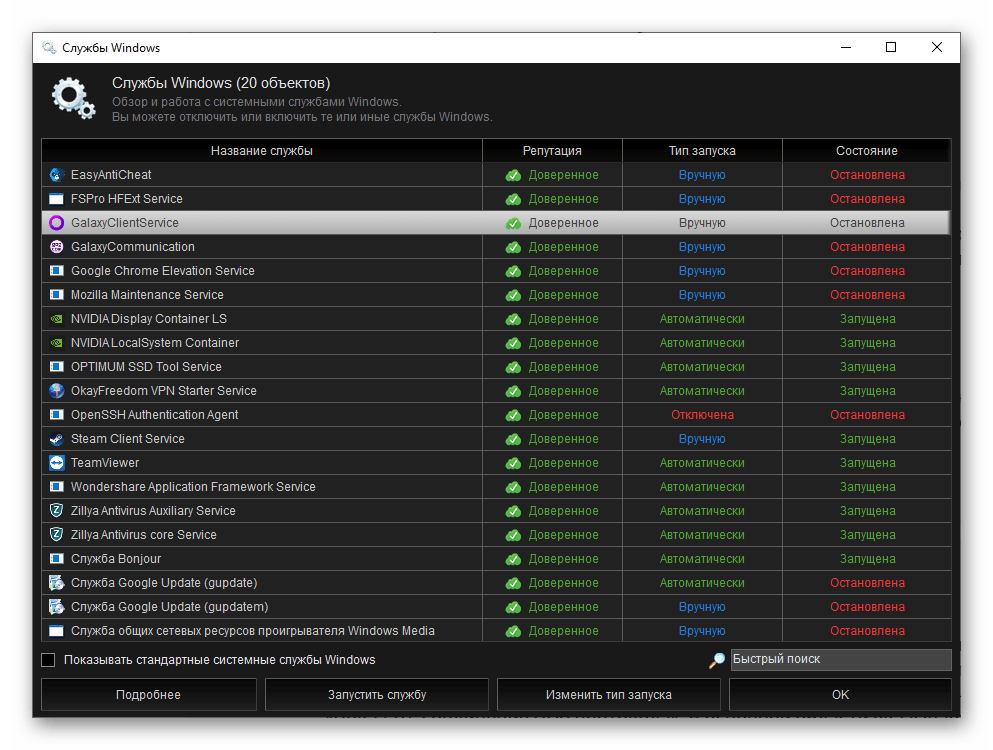
Task: Click the large gears header icon
Action: tap(73, 98)
